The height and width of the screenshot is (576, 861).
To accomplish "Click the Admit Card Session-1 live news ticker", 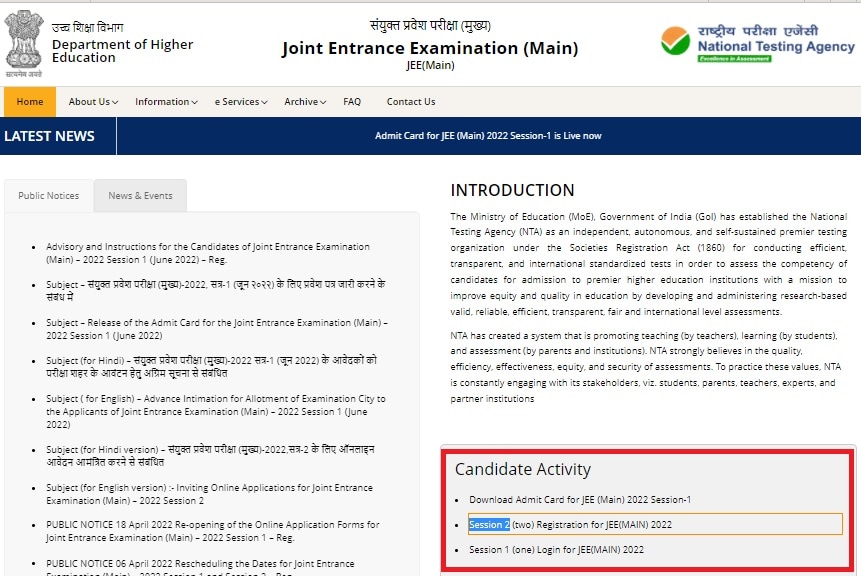I will click(488, 136).
